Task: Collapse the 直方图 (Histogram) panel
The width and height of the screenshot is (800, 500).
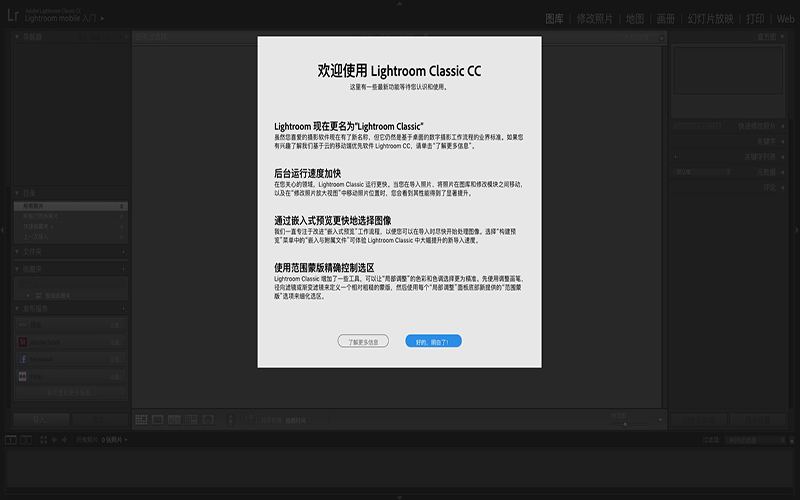Action: 782,37
